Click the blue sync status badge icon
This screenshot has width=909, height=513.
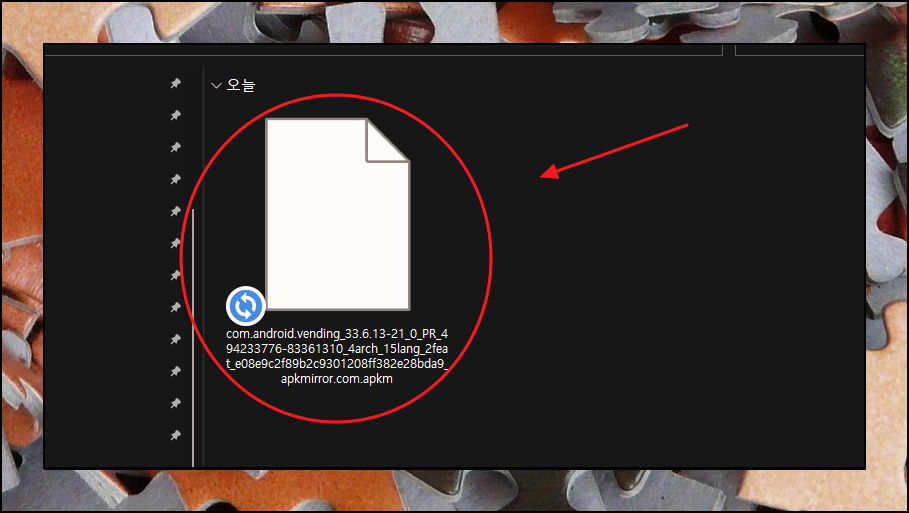click(x=246, y=305)
